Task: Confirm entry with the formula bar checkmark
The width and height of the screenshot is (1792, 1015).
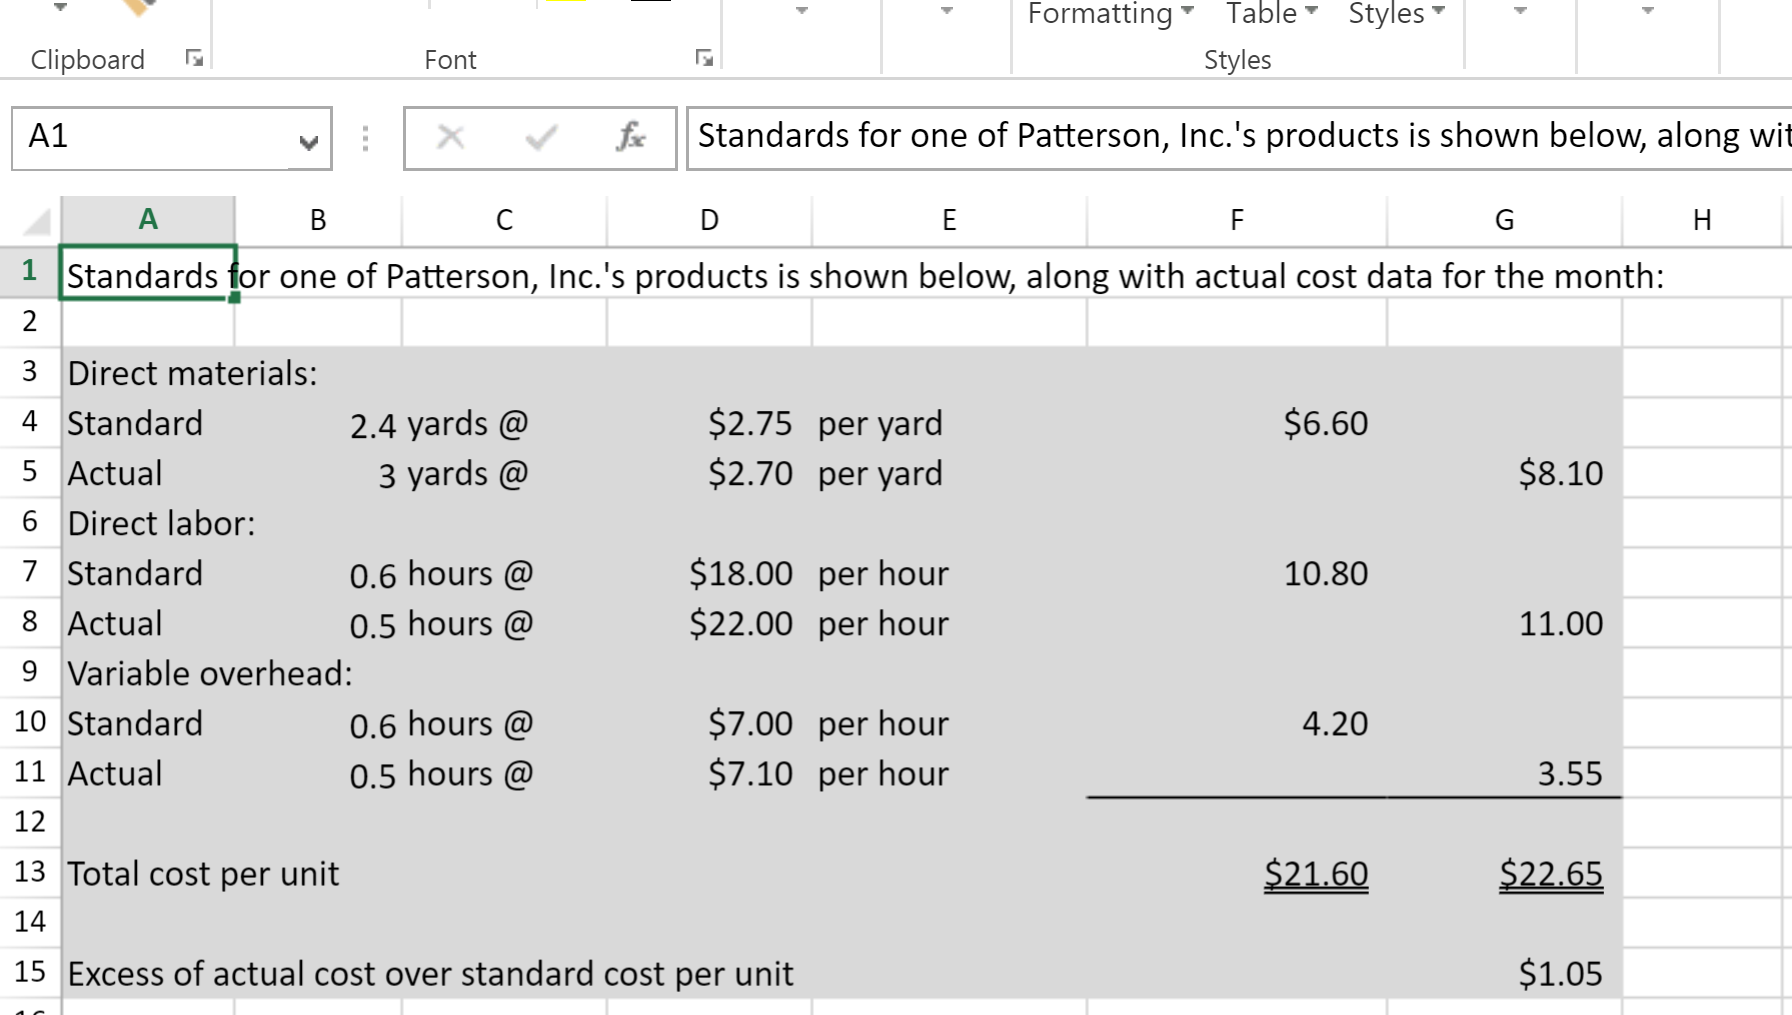Action: pyautogui.click(x=539, y=138)
